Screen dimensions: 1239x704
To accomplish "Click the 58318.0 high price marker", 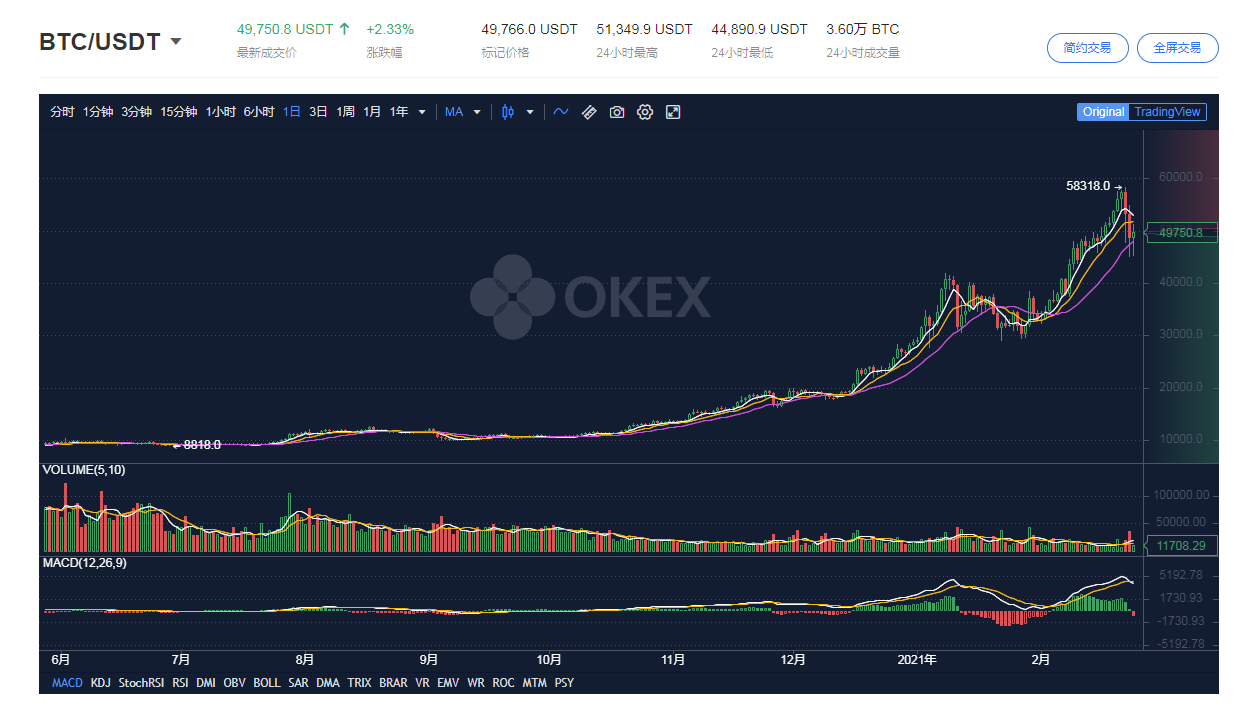I will pyautogui.click(x=1088, y=185).
